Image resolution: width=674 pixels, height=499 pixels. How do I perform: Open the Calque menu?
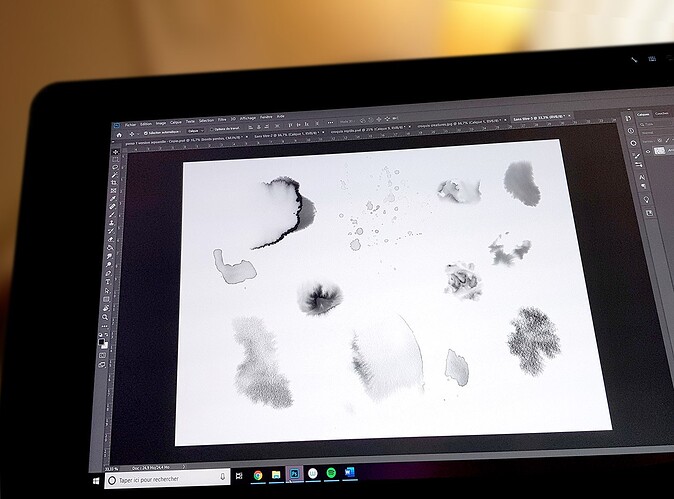(176, 122)
